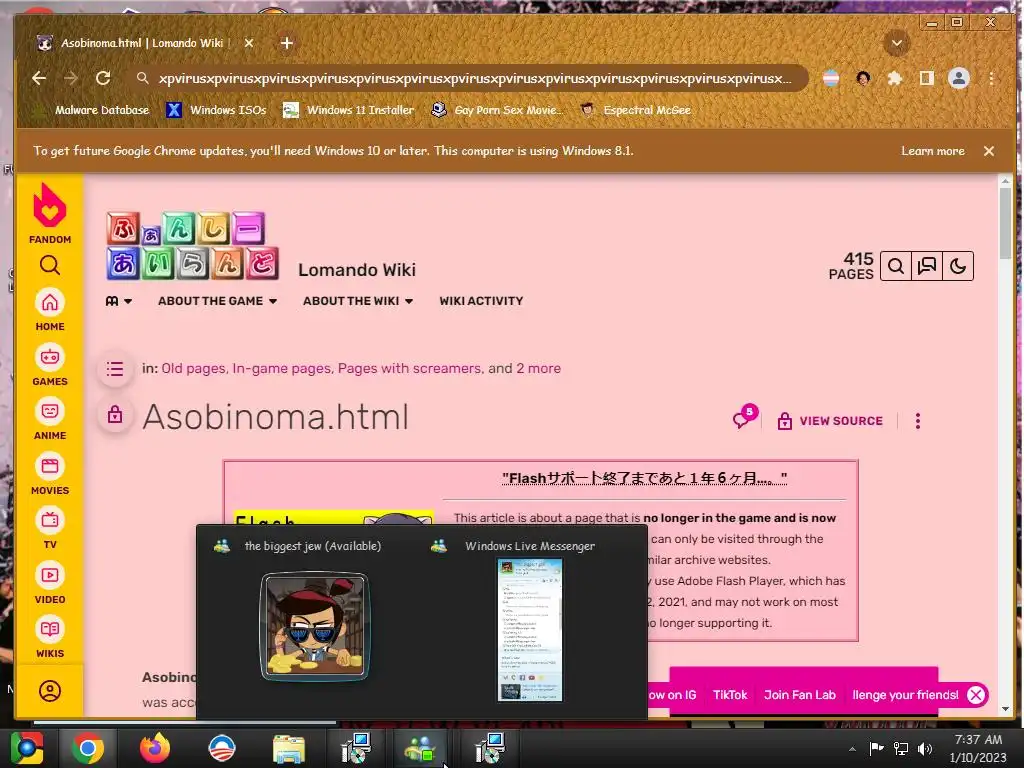
Task: Open Pages with screamers category link
Action: tap(409, 368)
